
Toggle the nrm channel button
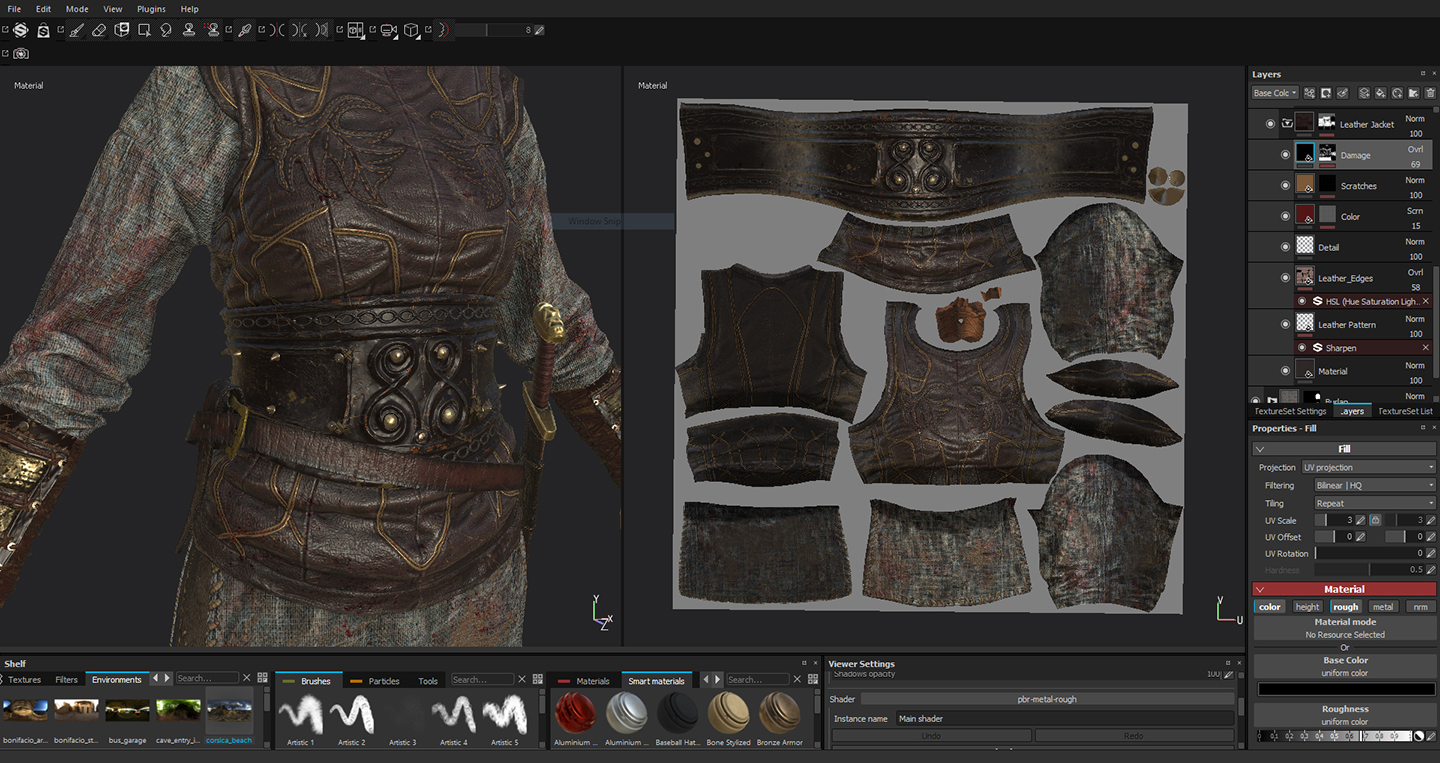[1421, 607]
